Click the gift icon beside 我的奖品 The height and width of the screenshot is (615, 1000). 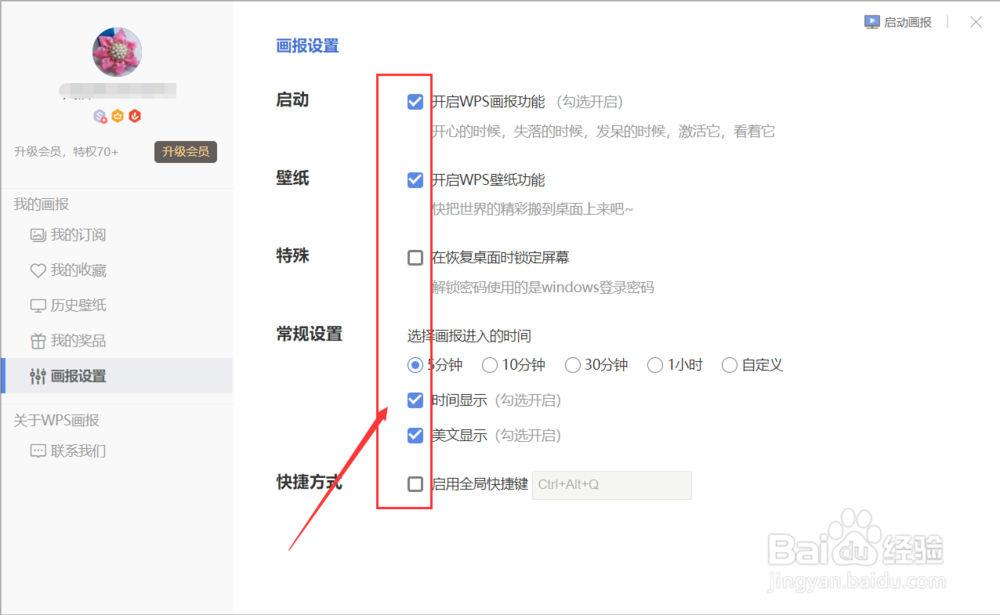tap(38, 341)
